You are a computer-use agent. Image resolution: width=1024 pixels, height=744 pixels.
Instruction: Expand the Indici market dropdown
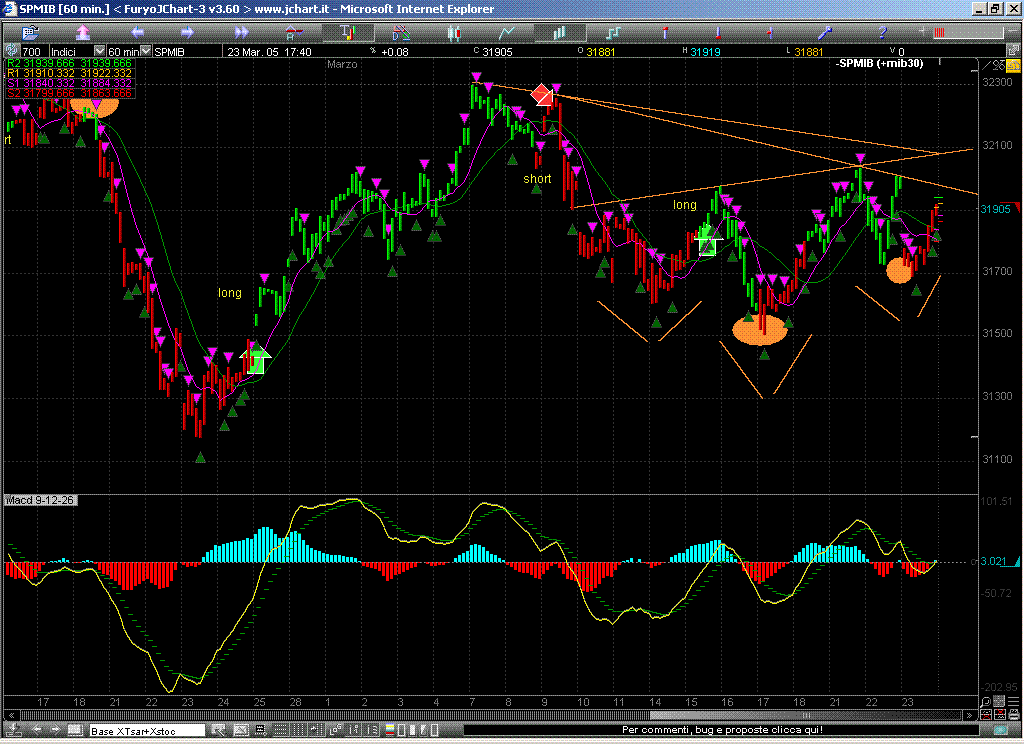99,51
